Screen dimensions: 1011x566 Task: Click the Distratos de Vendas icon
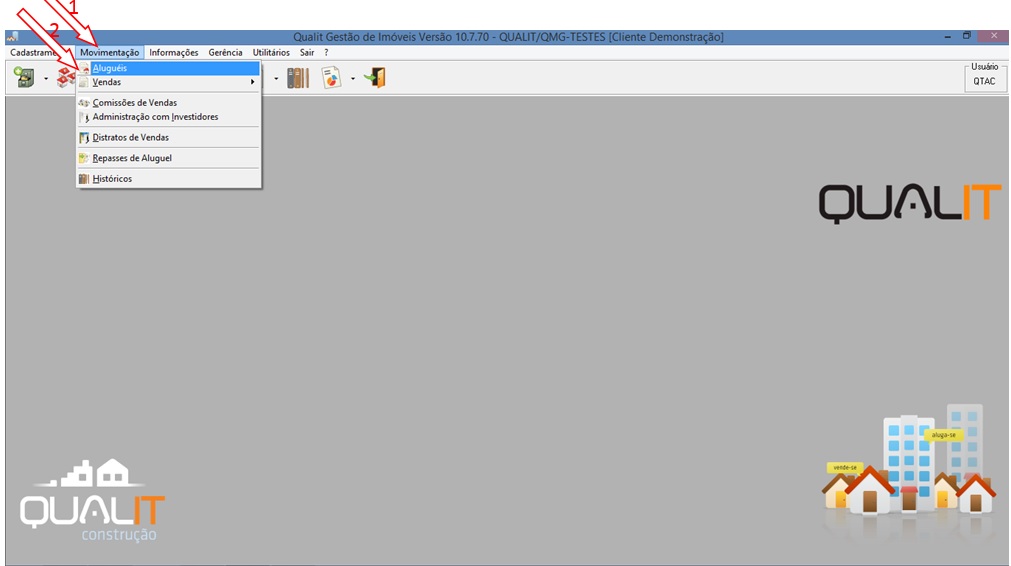(84, 137)
